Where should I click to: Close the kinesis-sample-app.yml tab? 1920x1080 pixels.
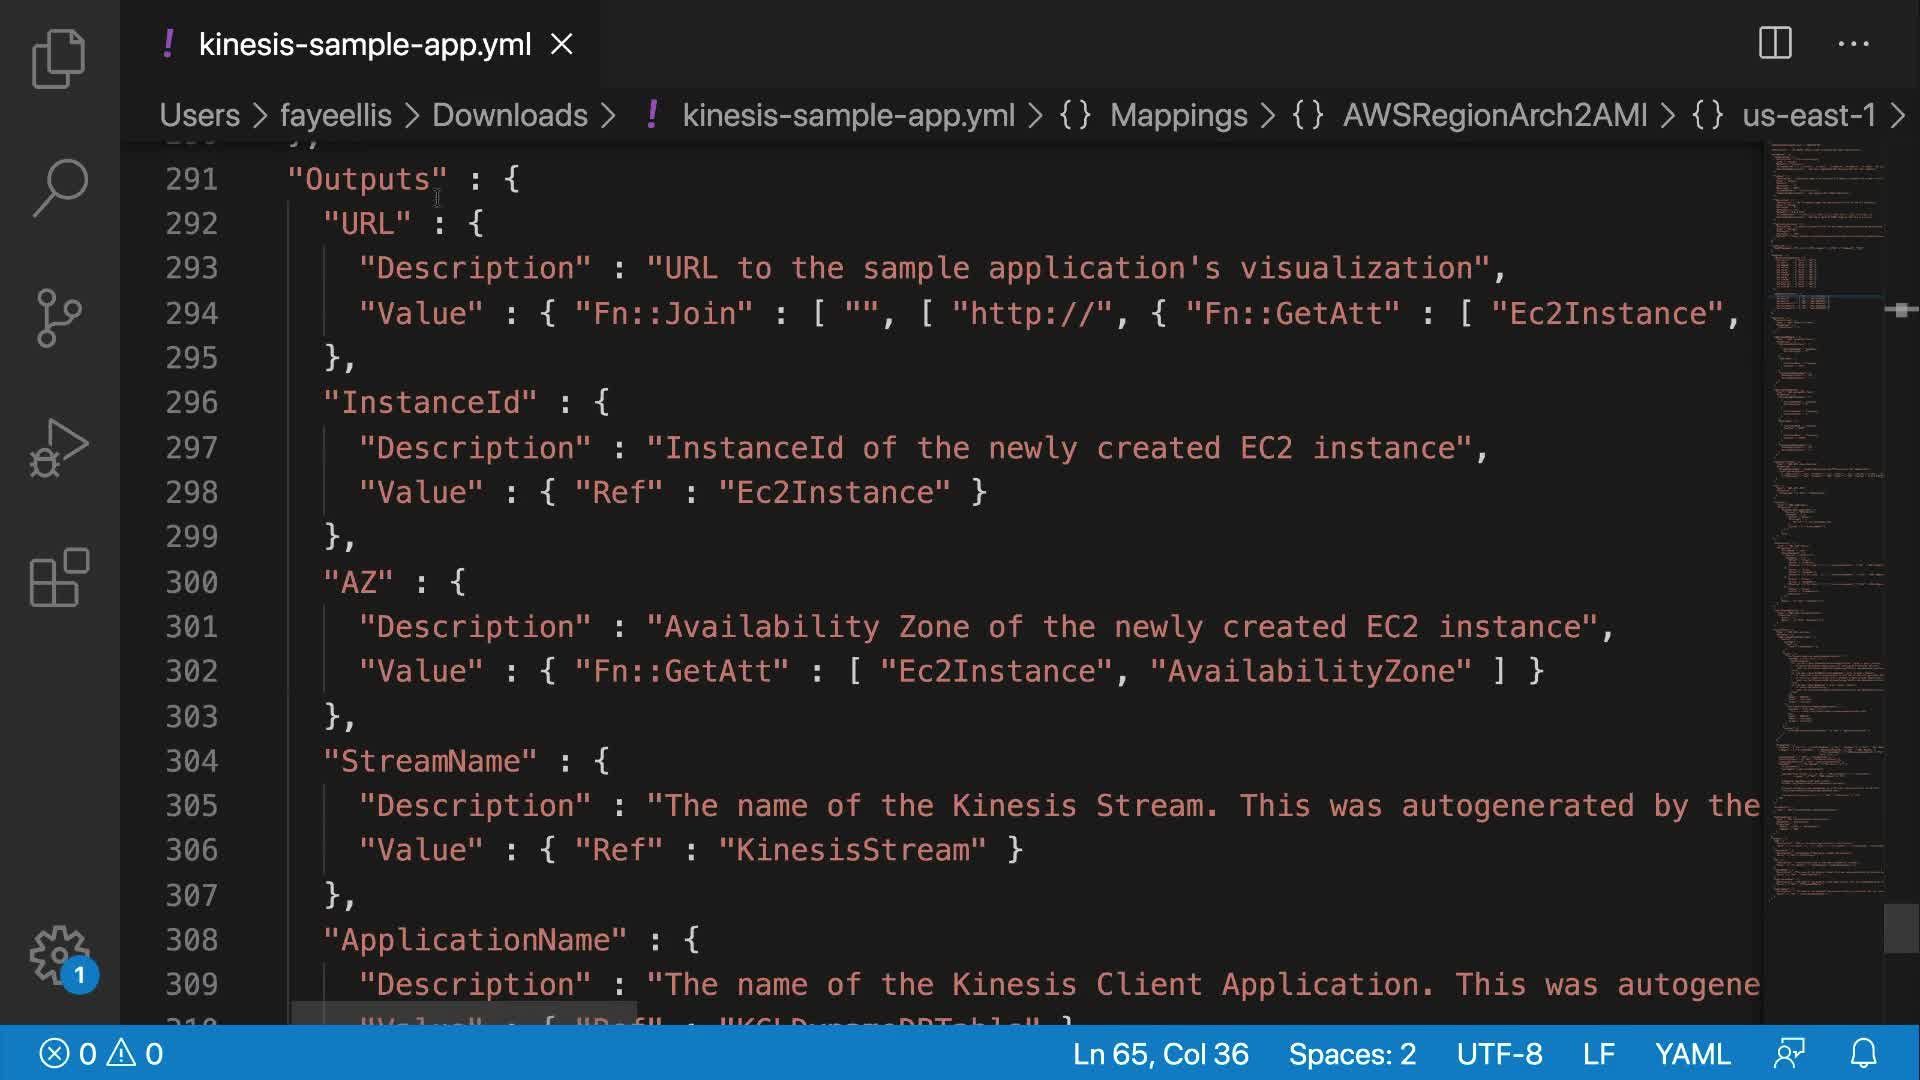(x=562, y=44)
